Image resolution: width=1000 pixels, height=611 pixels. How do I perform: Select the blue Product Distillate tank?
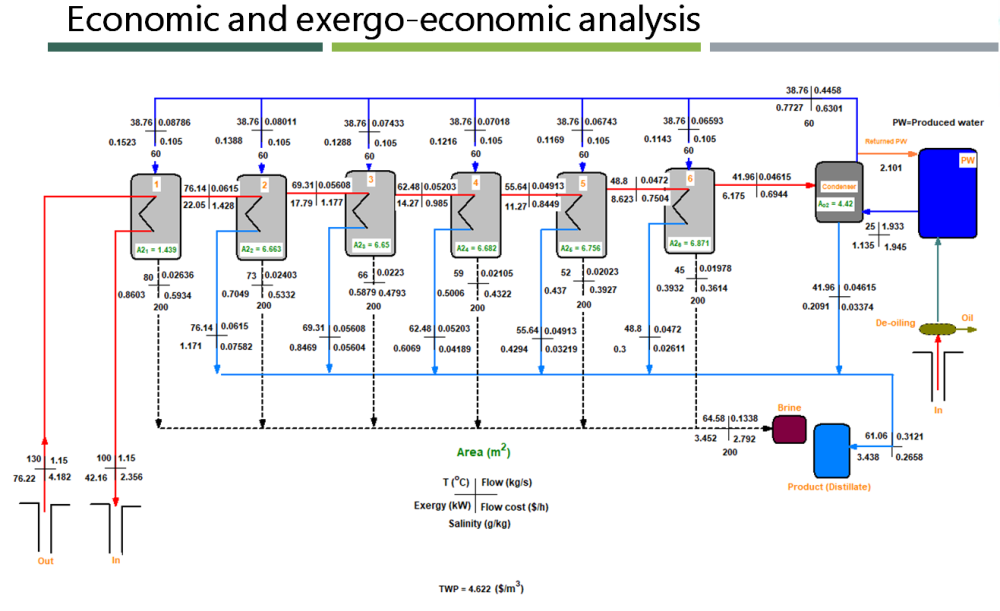coord(830,449)
